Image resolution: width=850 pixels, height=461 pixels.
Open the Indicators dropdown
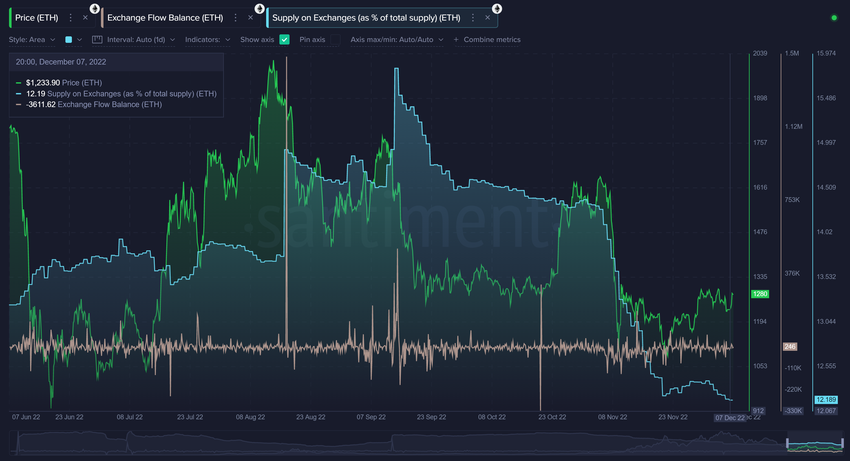point(208,40)
